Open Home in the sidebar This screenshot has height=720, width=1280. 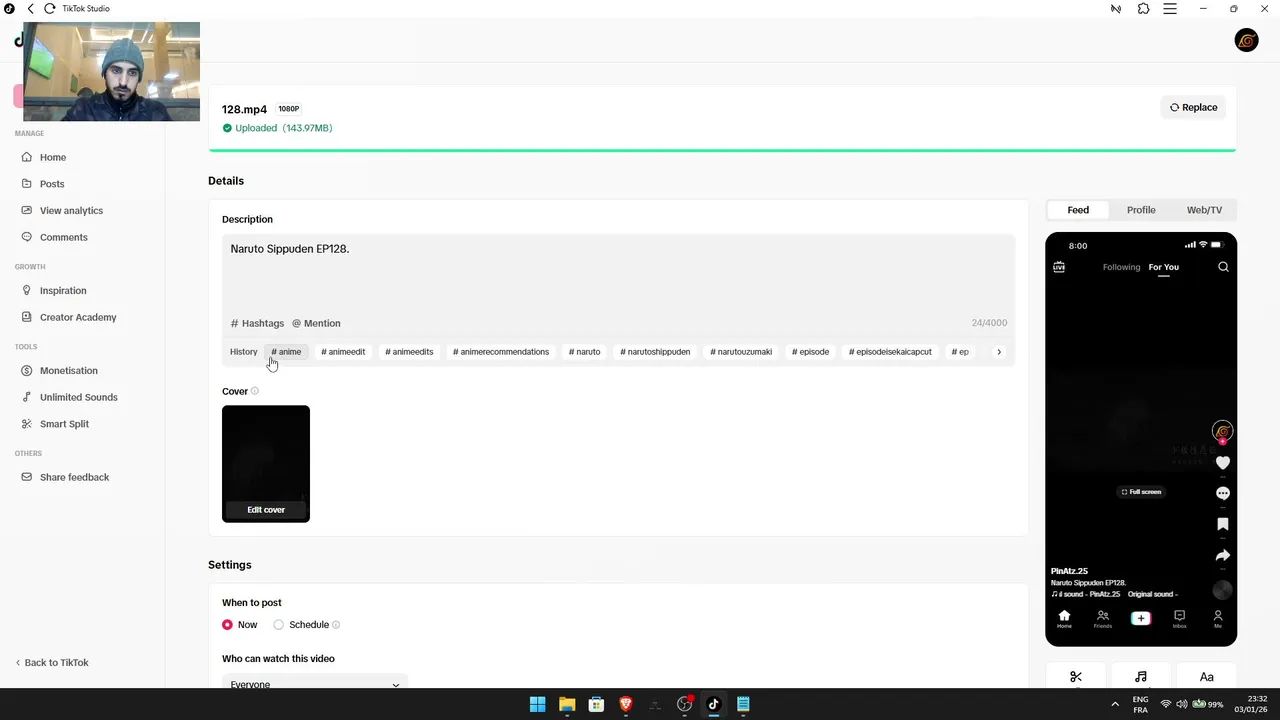(53, 157)
